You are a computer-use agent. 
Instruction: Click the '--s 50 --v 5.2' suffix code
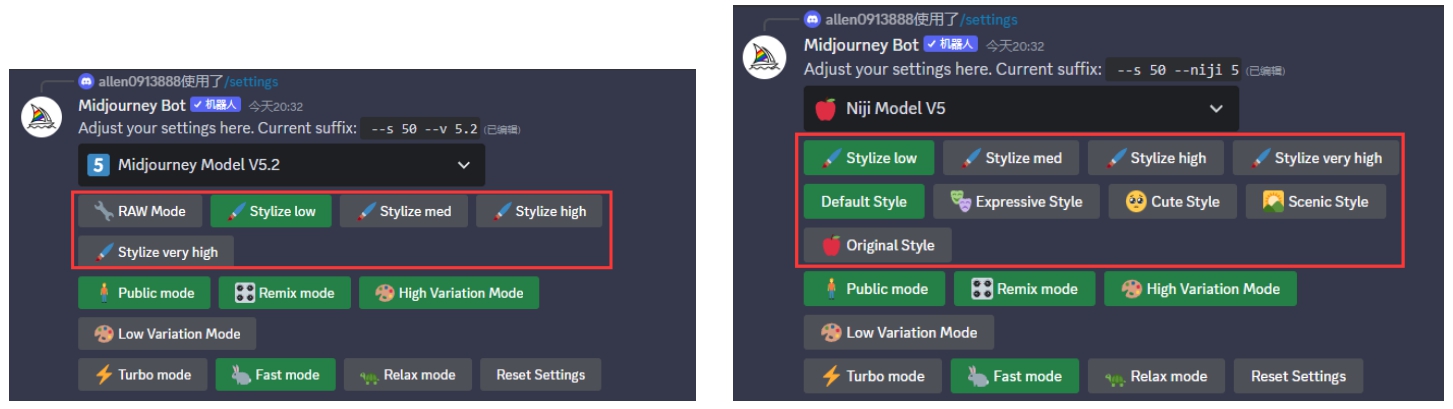pos(421,129)
